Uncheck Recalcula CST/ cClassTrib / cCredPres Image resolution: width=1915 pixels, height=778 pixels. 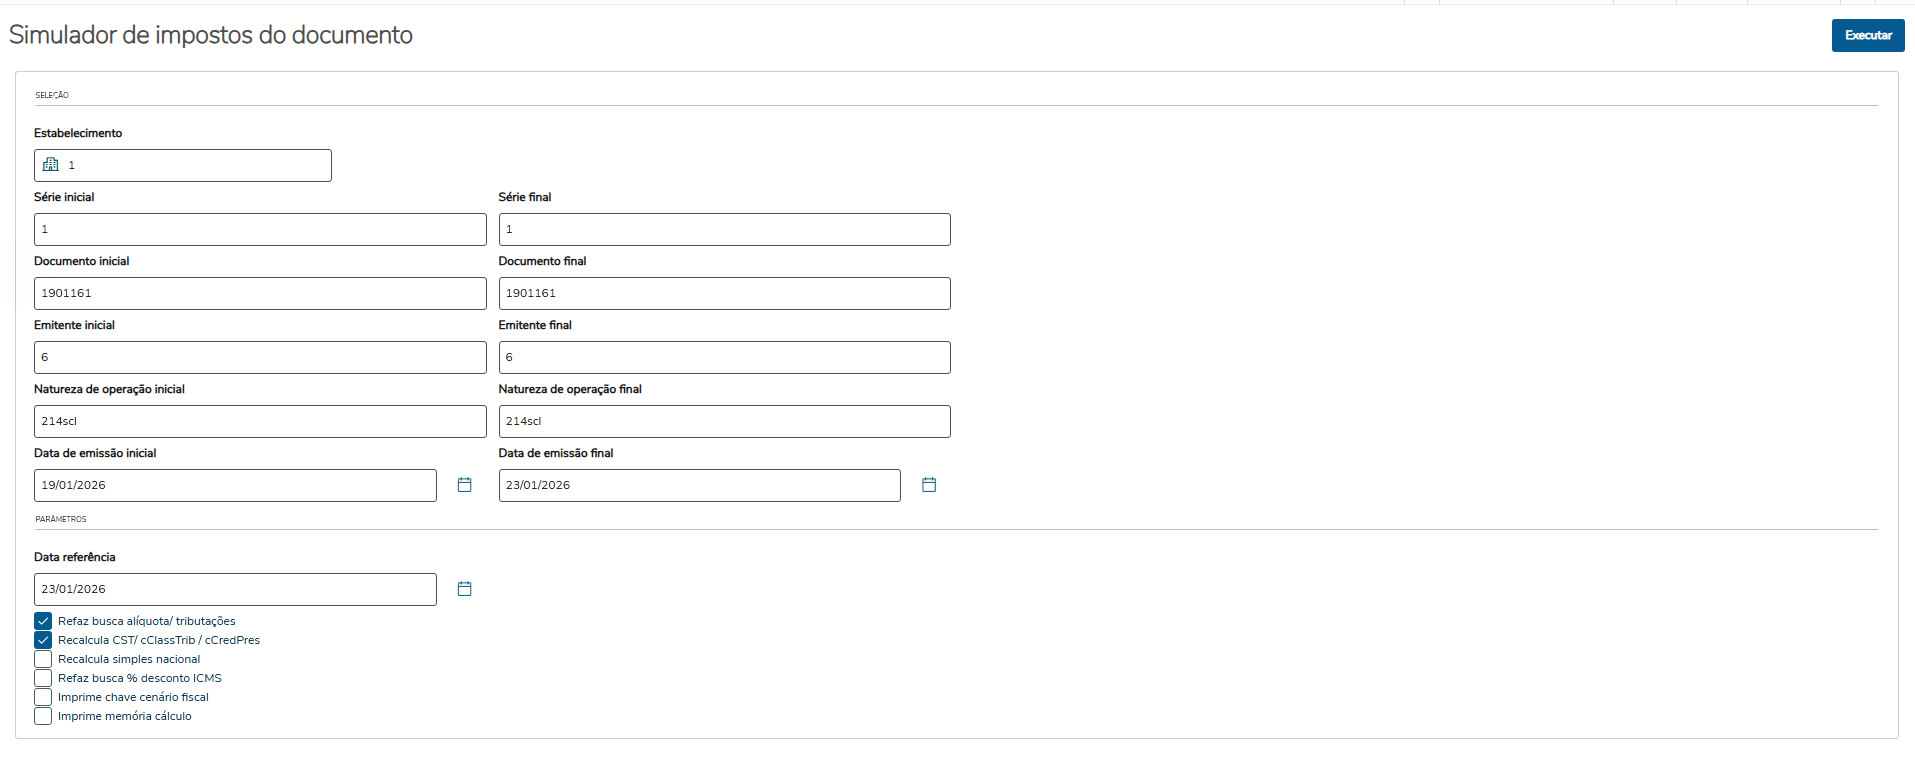pyautogui.click(x=43, y=640)
